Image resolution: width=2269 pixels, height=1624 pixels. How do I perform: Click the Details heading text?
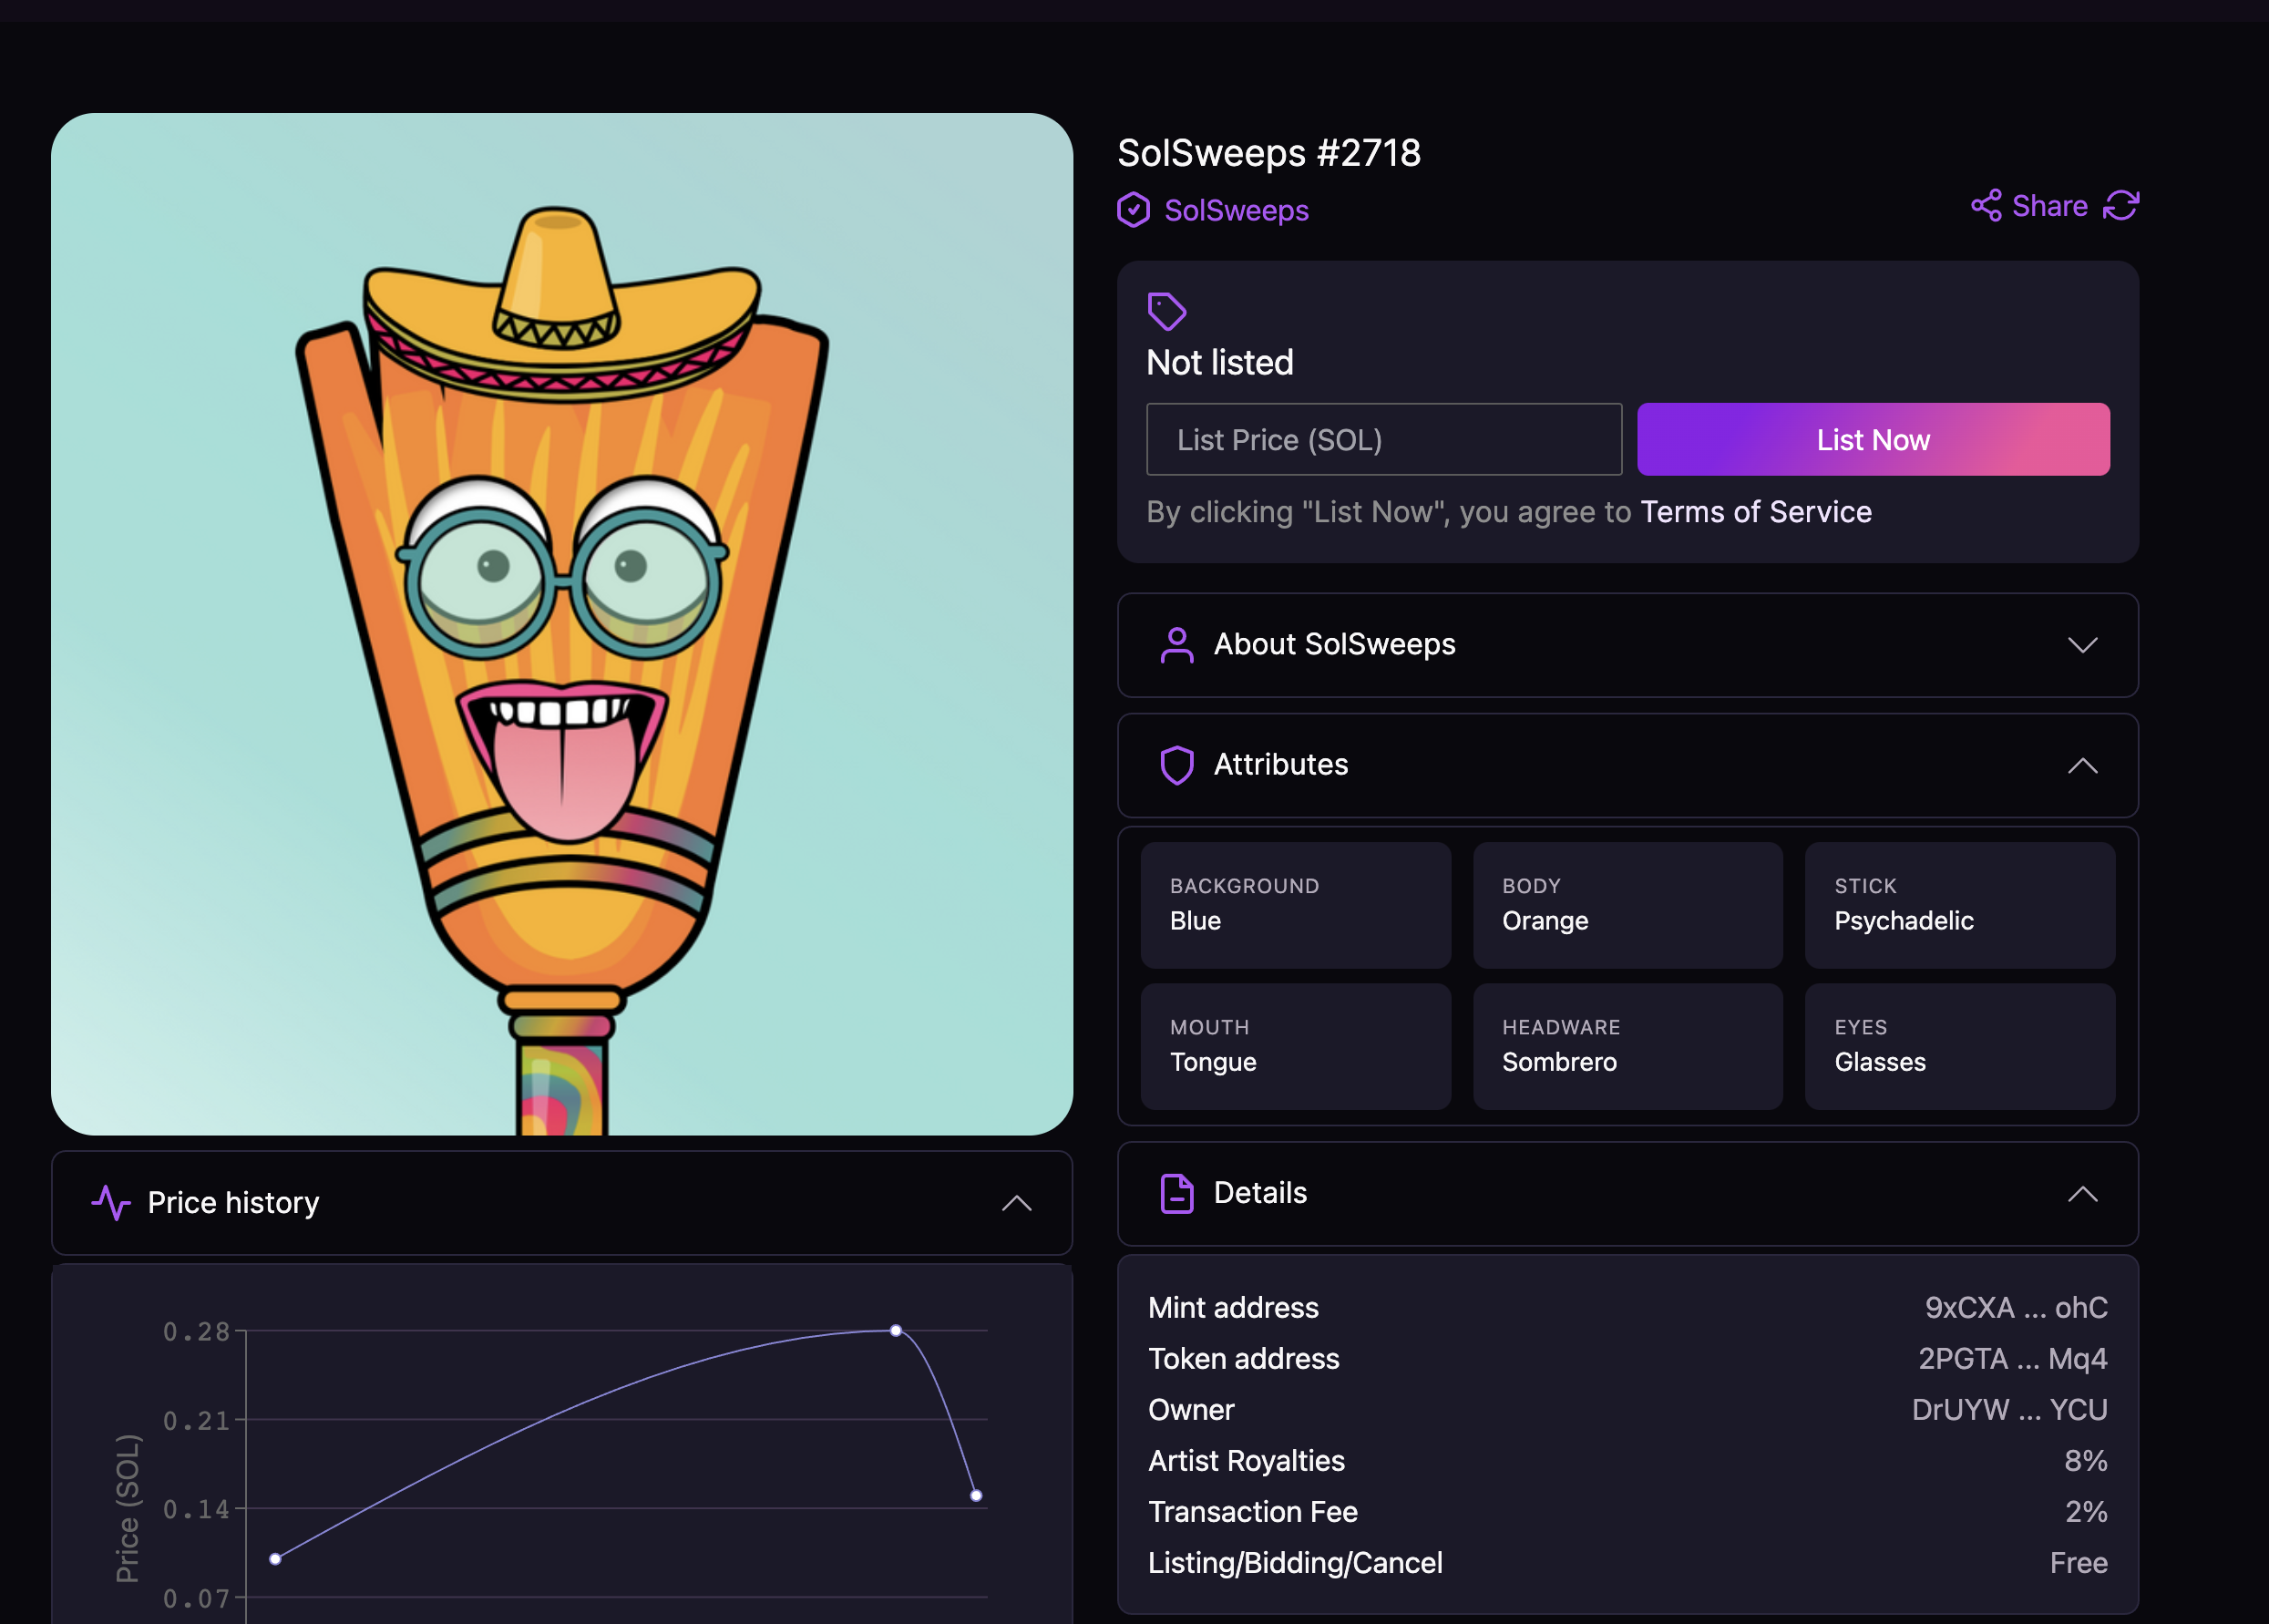coord(1260,1193)
